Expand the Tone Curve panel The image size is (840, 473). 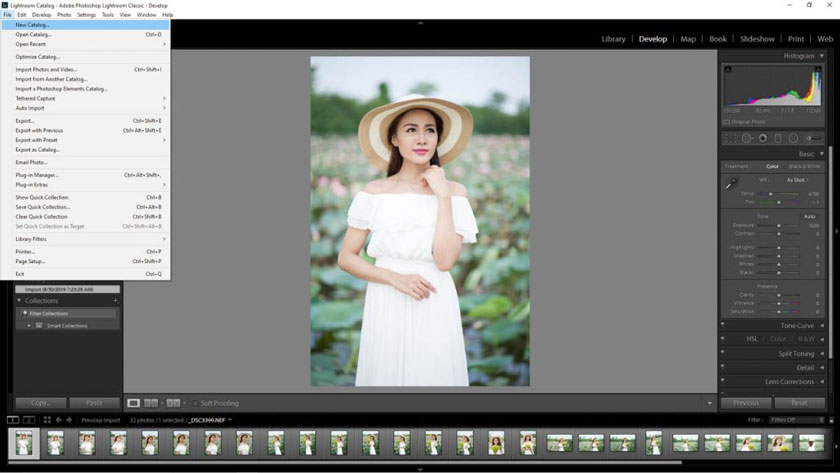point(822,326)
